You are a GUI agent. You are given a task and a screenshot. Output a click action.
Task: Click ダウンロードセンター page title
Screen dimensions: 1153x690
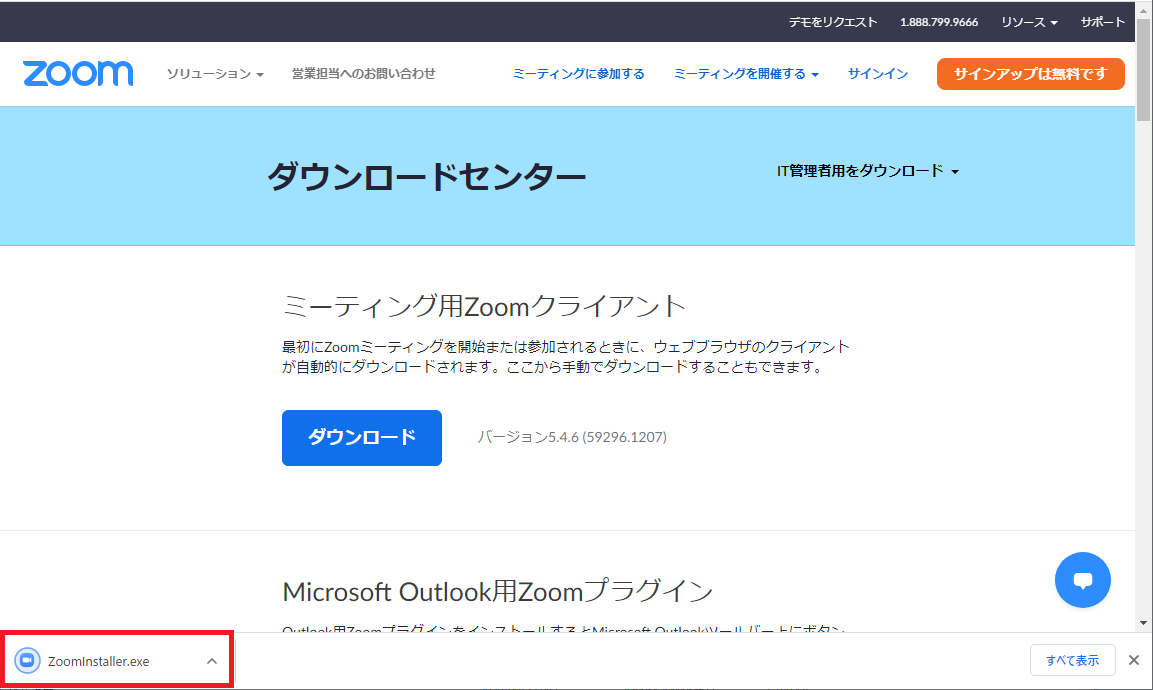426,177
